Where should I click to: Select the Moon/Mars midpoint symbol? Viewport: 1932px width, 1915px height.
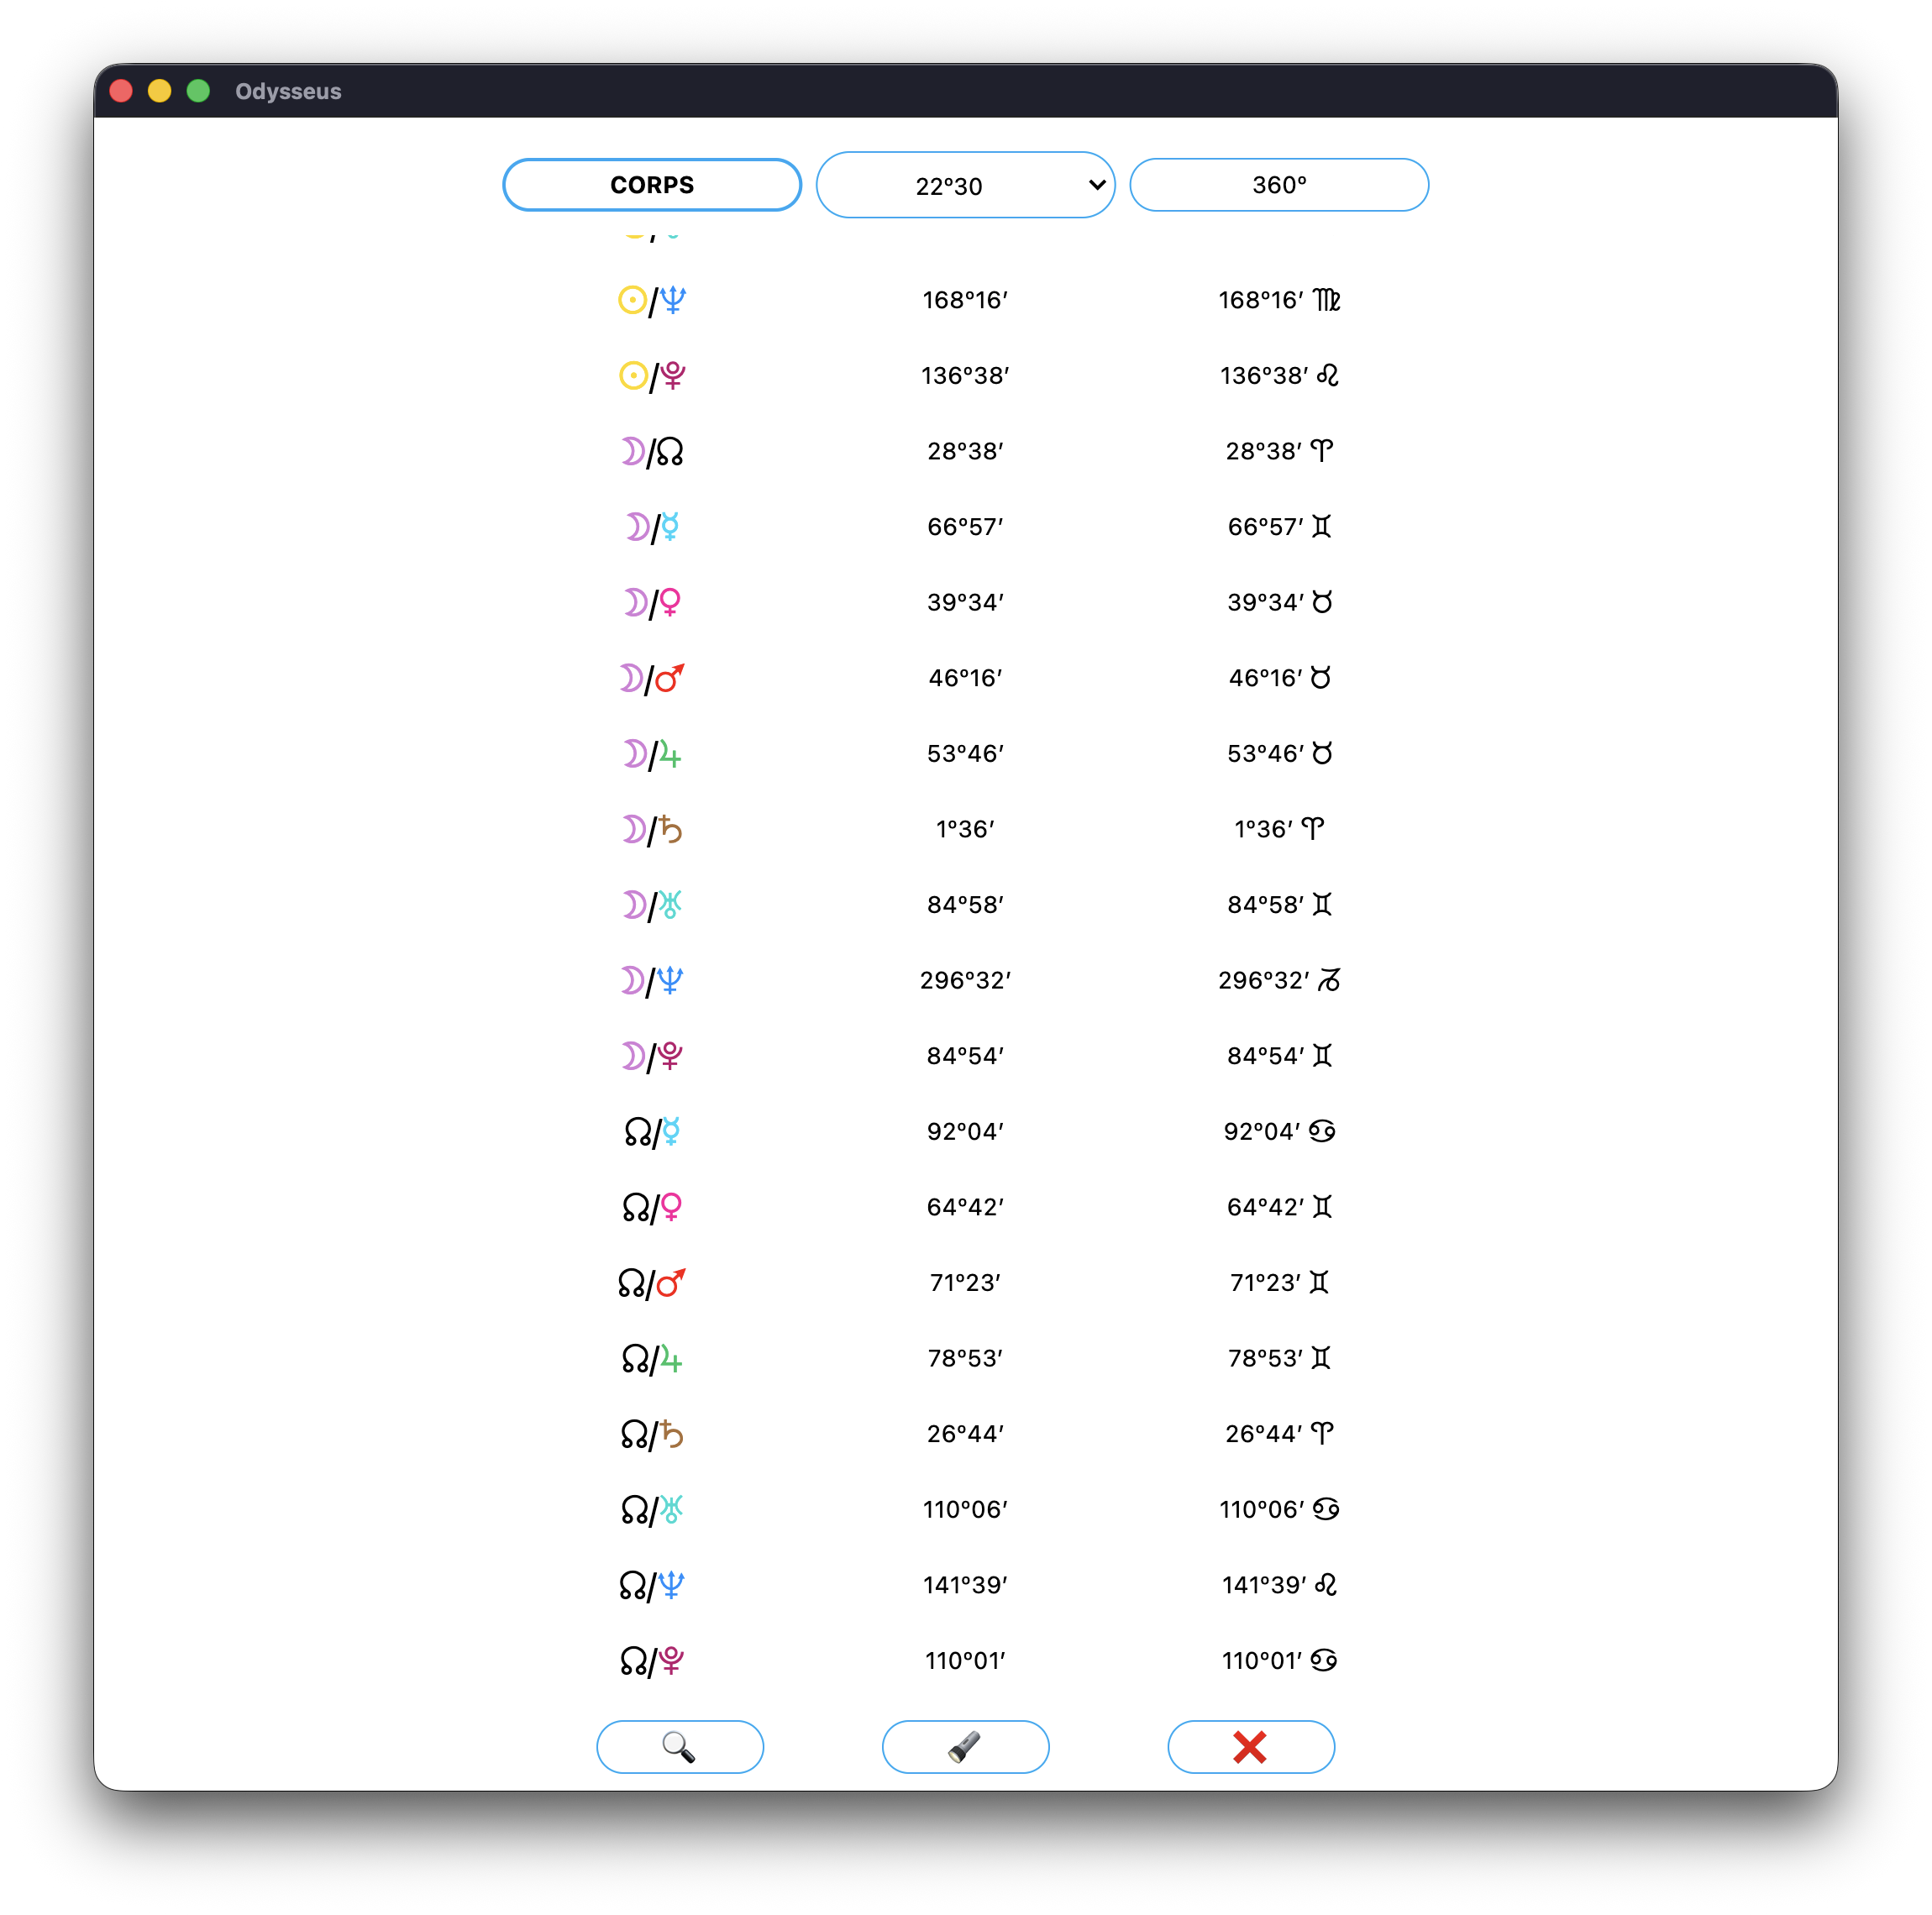[652, 678]
